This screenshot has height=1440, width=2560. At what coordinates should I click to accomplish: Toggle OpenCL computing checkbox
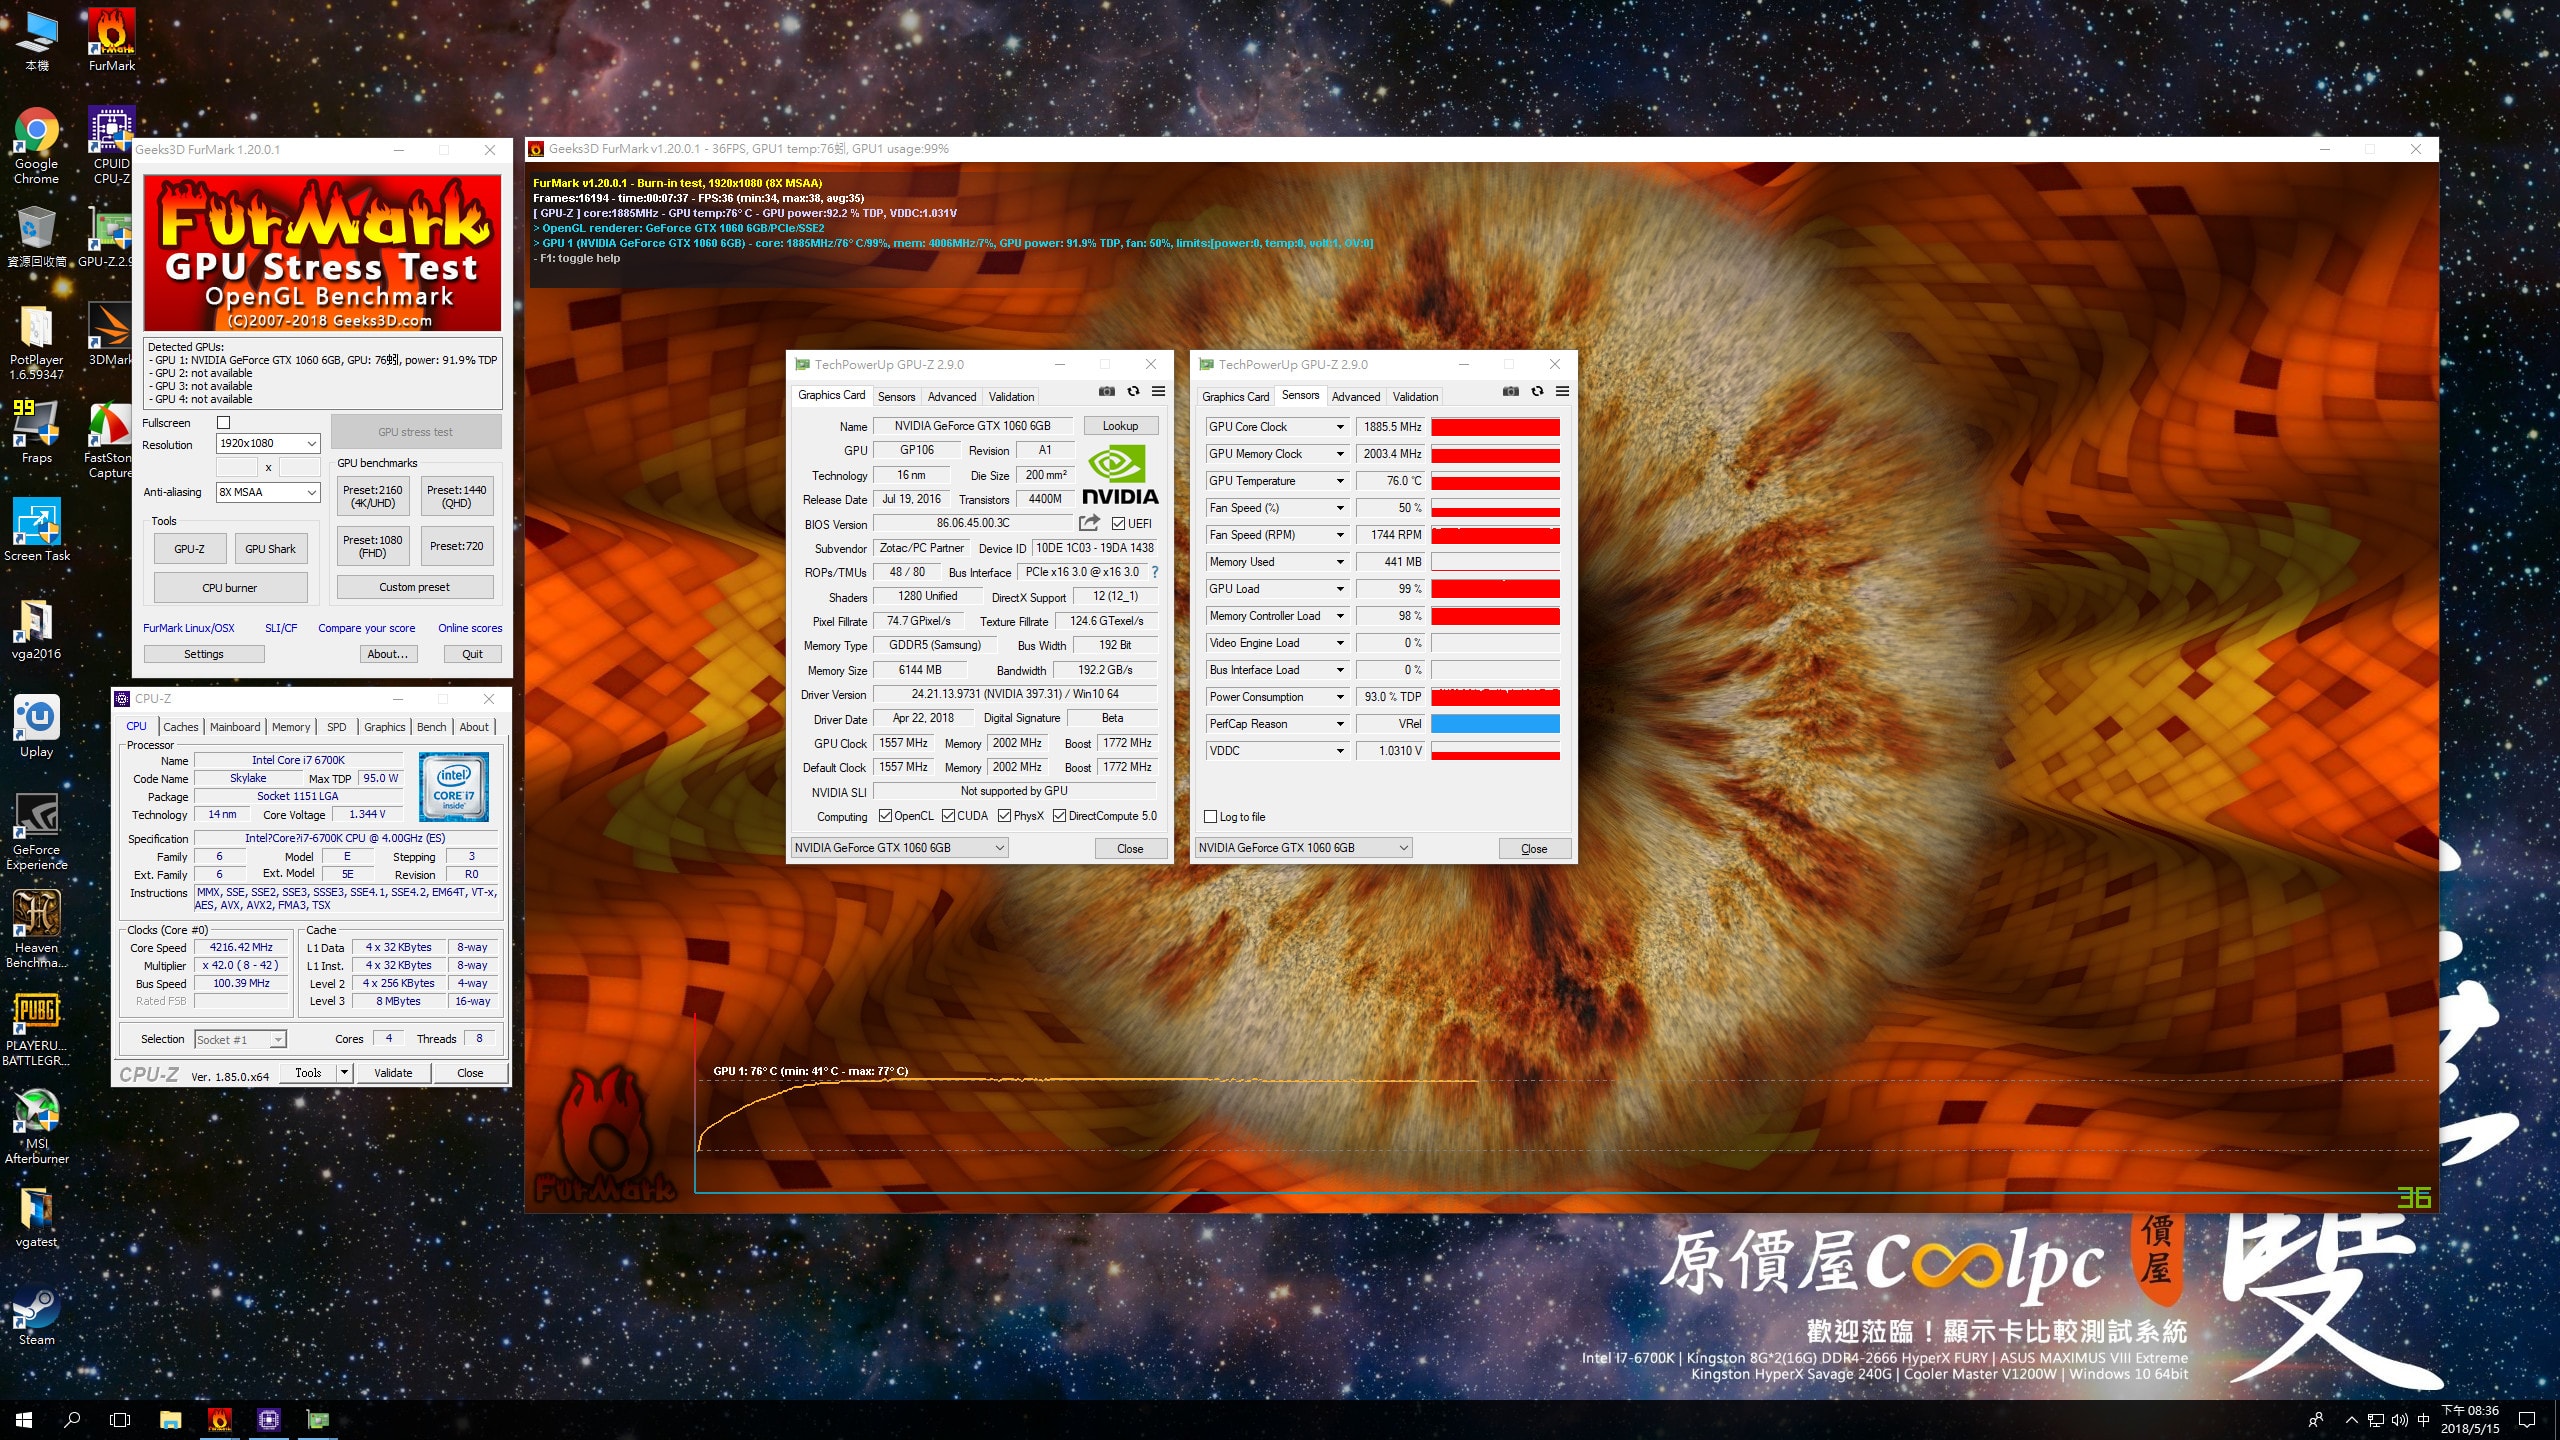click(885, 816)
